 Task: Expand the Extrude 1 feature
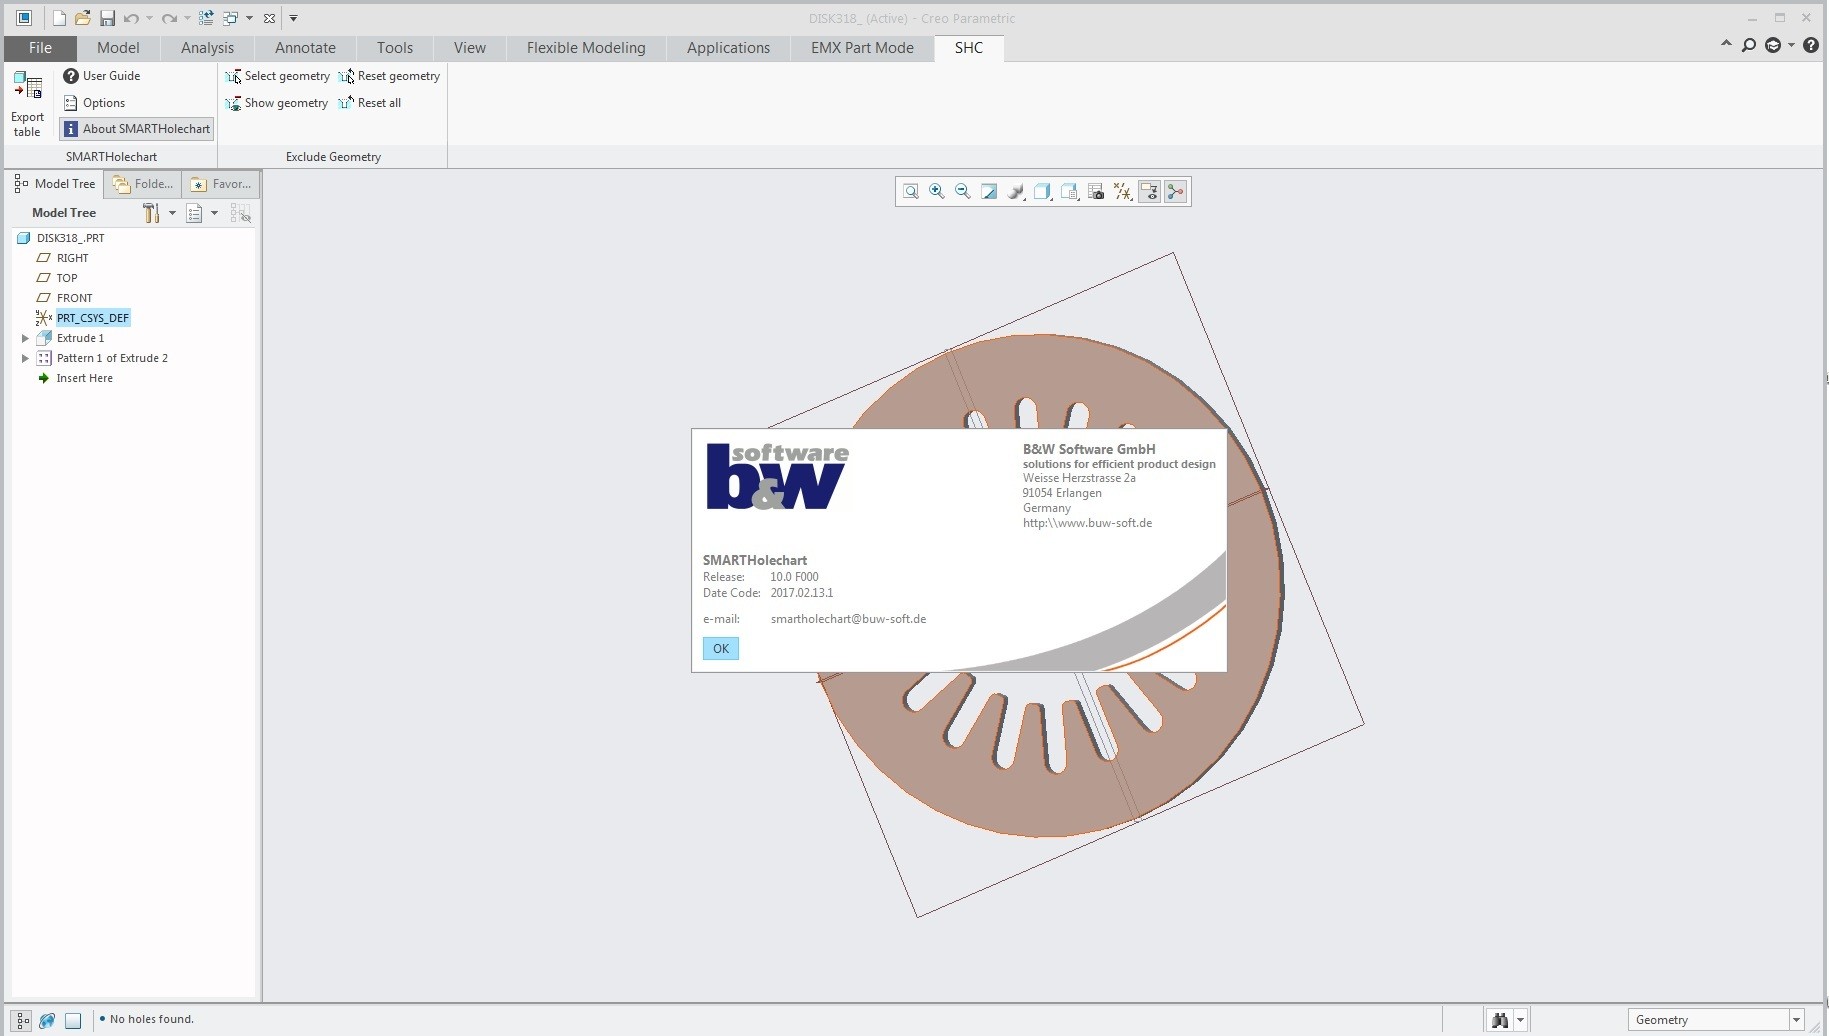click(x=25, y=338)
